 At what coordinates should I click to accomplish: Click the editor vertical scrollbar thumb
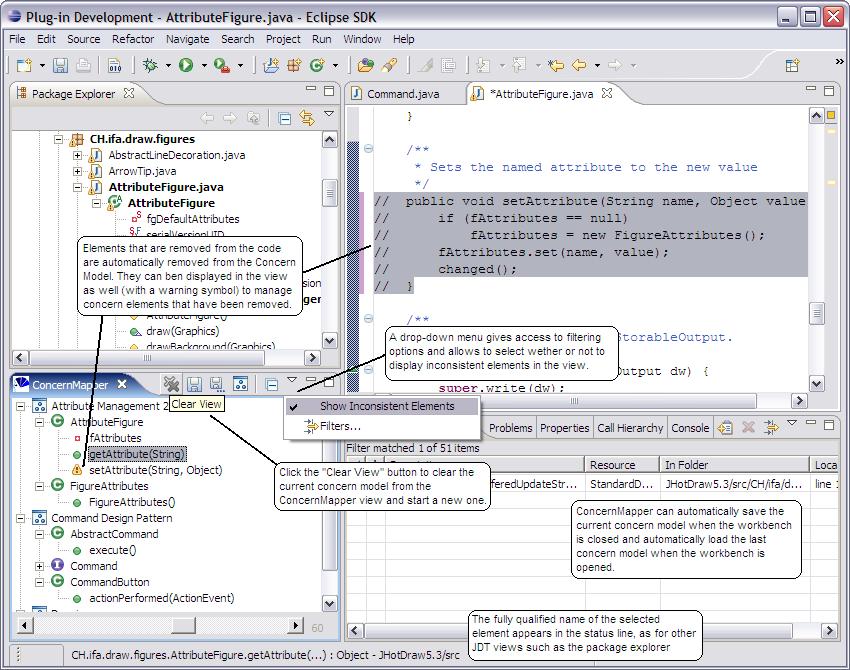tap(816, 313)
